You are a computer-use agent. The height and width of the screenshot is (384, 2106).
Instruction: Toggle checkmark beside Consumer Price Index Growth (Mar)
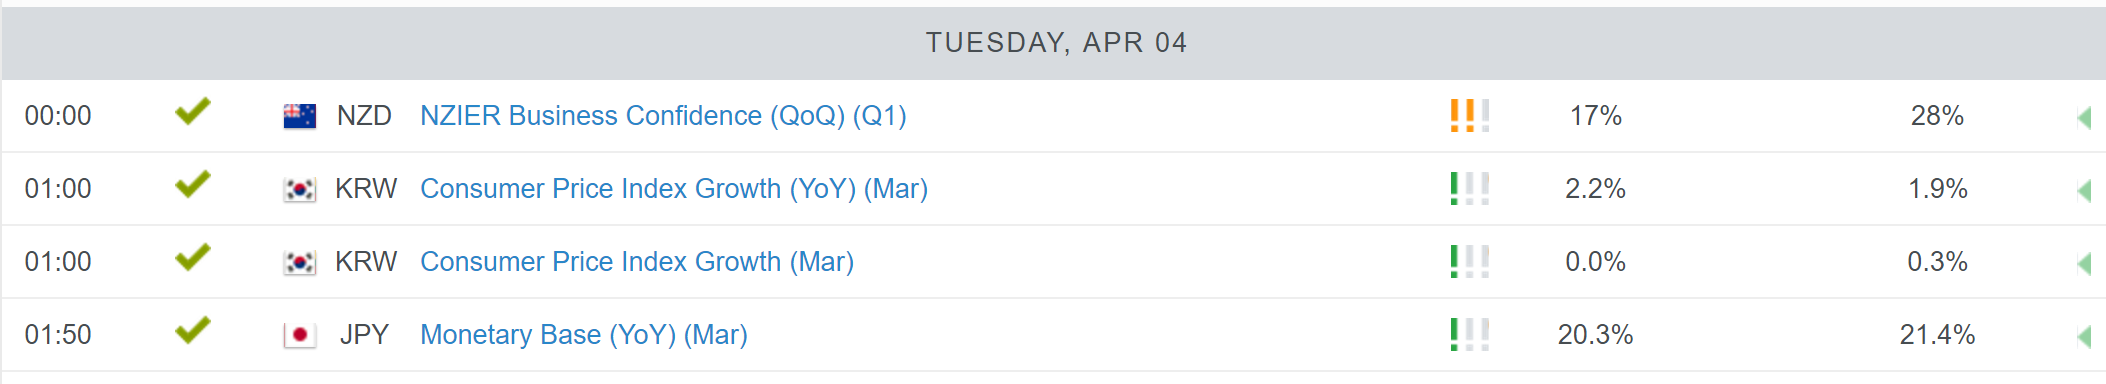click(193, 257)
